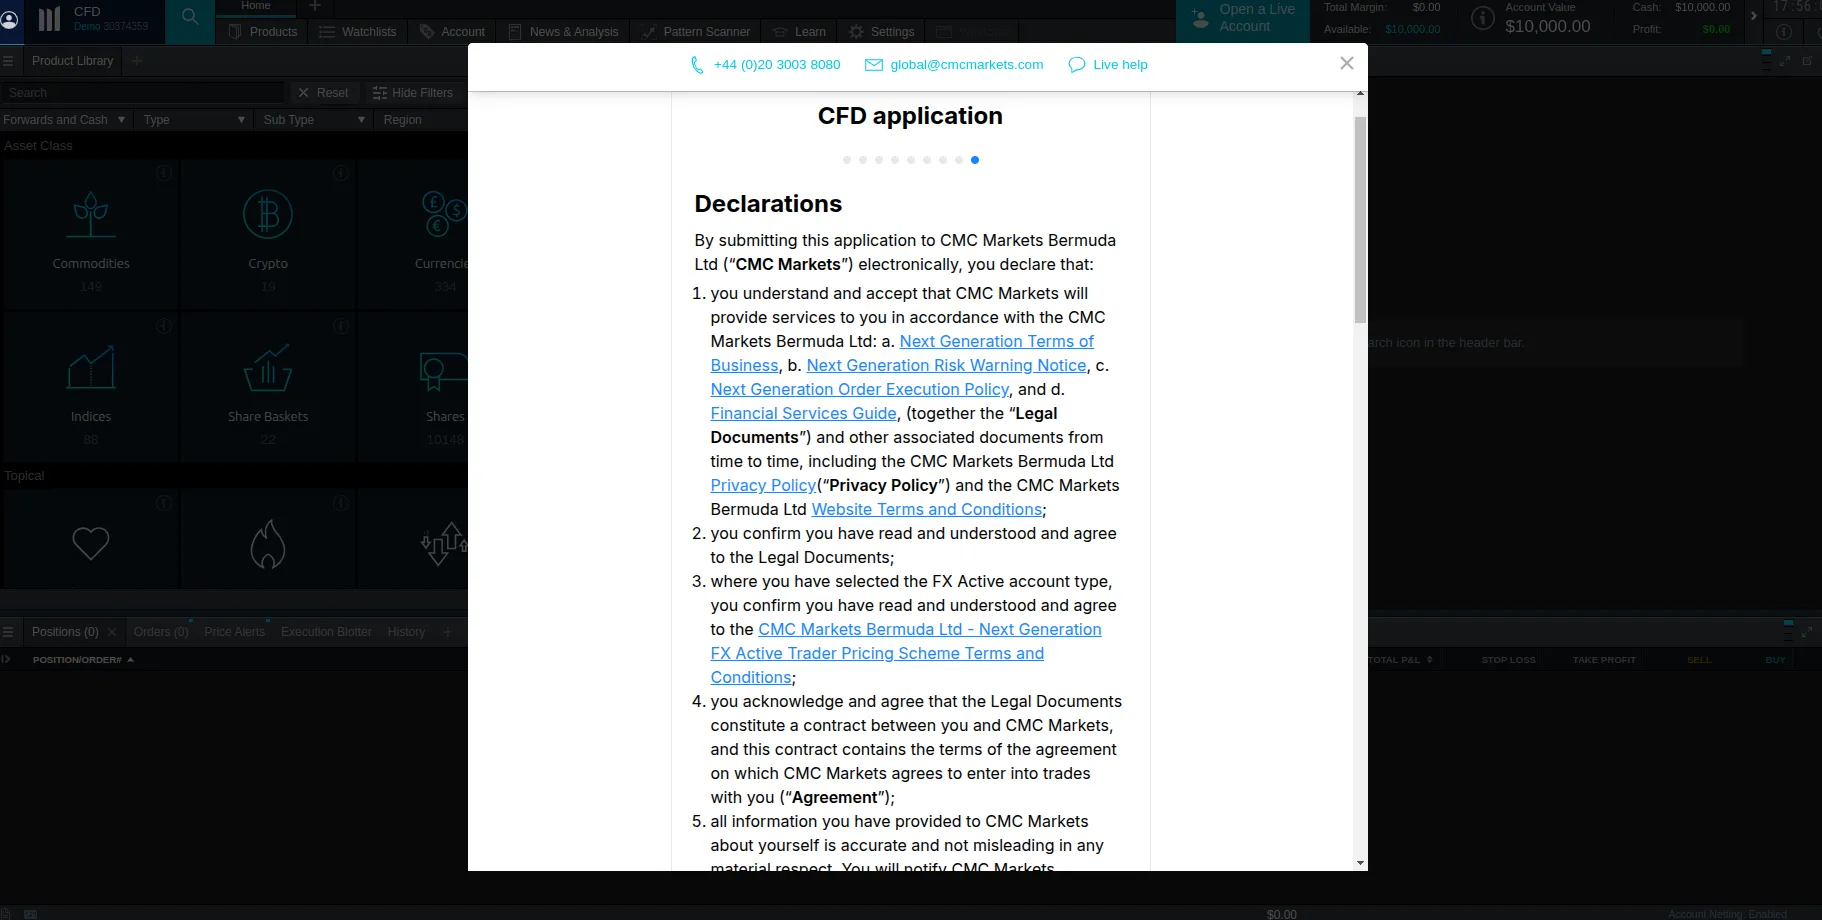Open the Watchlists menu
The height and width of the screenshot is (920, 1822).
[x=358, y=32]
